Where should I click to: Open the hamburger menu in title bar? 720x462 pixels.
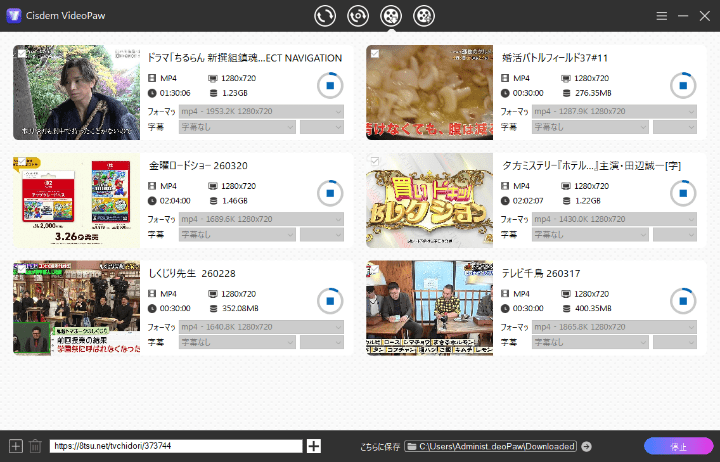[662, 17]
